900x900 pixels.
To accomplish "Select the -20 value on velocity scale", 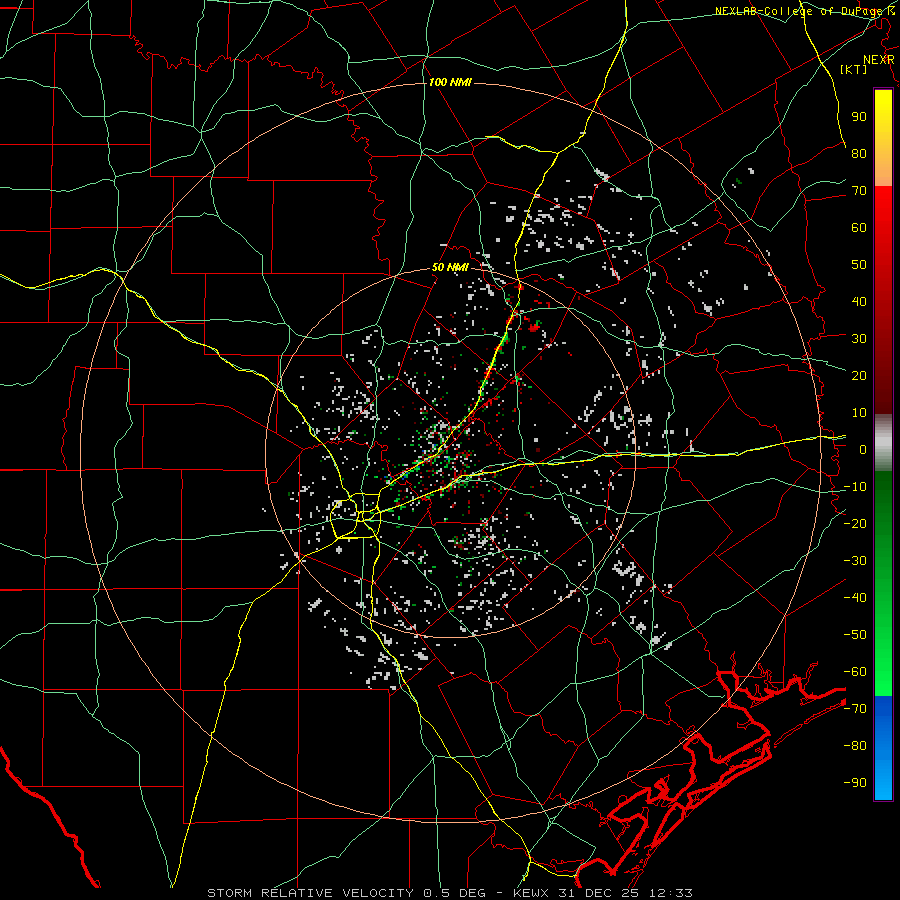I will (855, 523).
